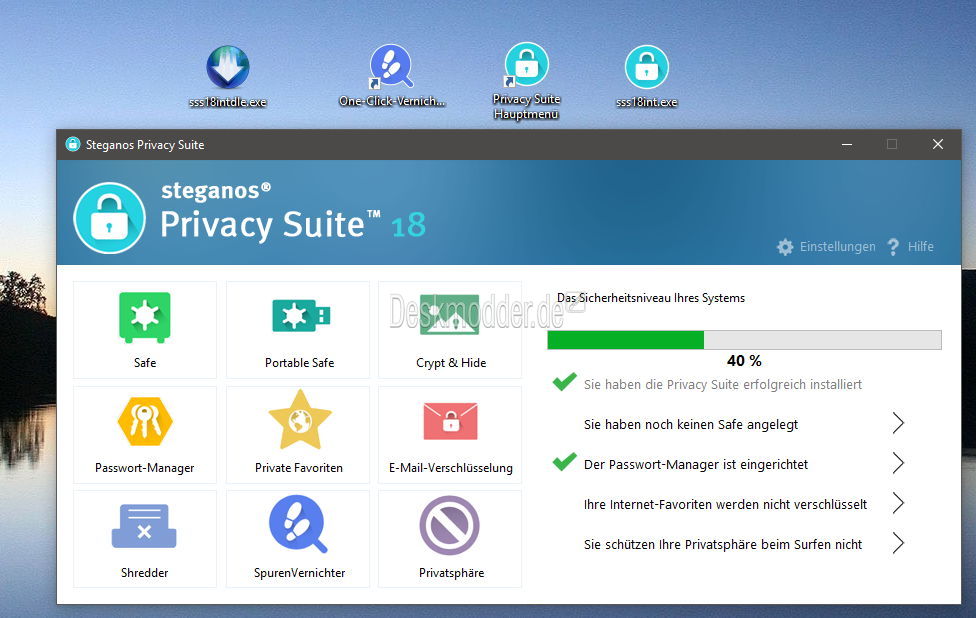This screenshot has height=618, width=976.
Task: Expand the Passwort-Manager eingerichtet arrow
Action: click(898, 463)
